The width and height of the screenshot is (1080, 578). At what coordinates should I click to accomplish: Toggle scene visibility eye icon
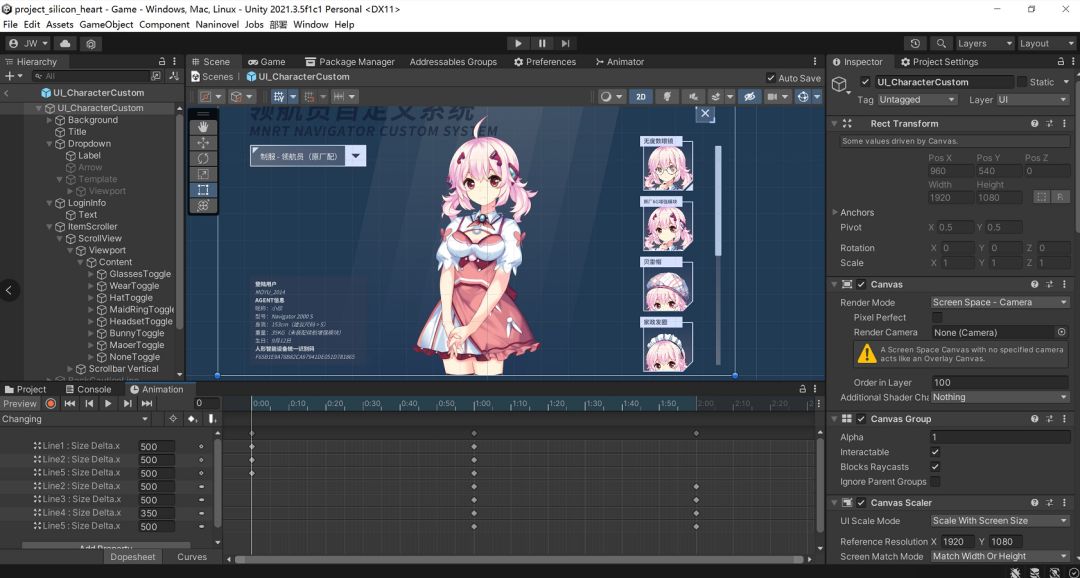[x=749, y=97]
